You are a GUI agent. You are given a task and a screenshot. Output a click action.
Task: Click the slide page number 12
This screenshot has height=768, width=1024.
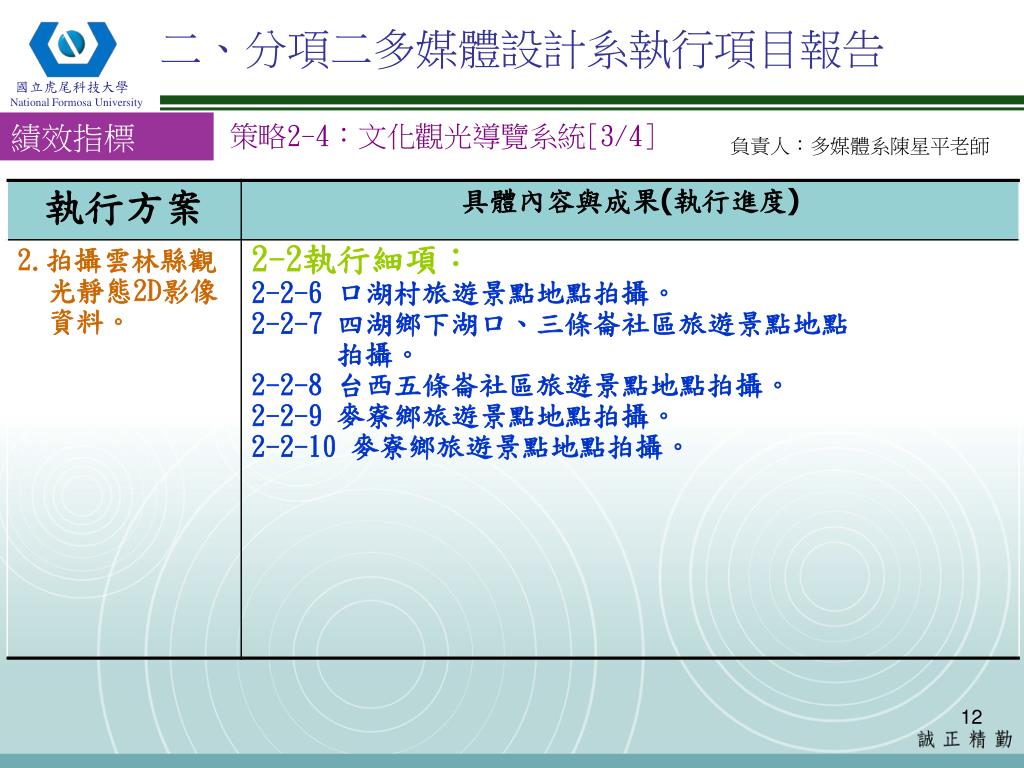tap(972, 717)
